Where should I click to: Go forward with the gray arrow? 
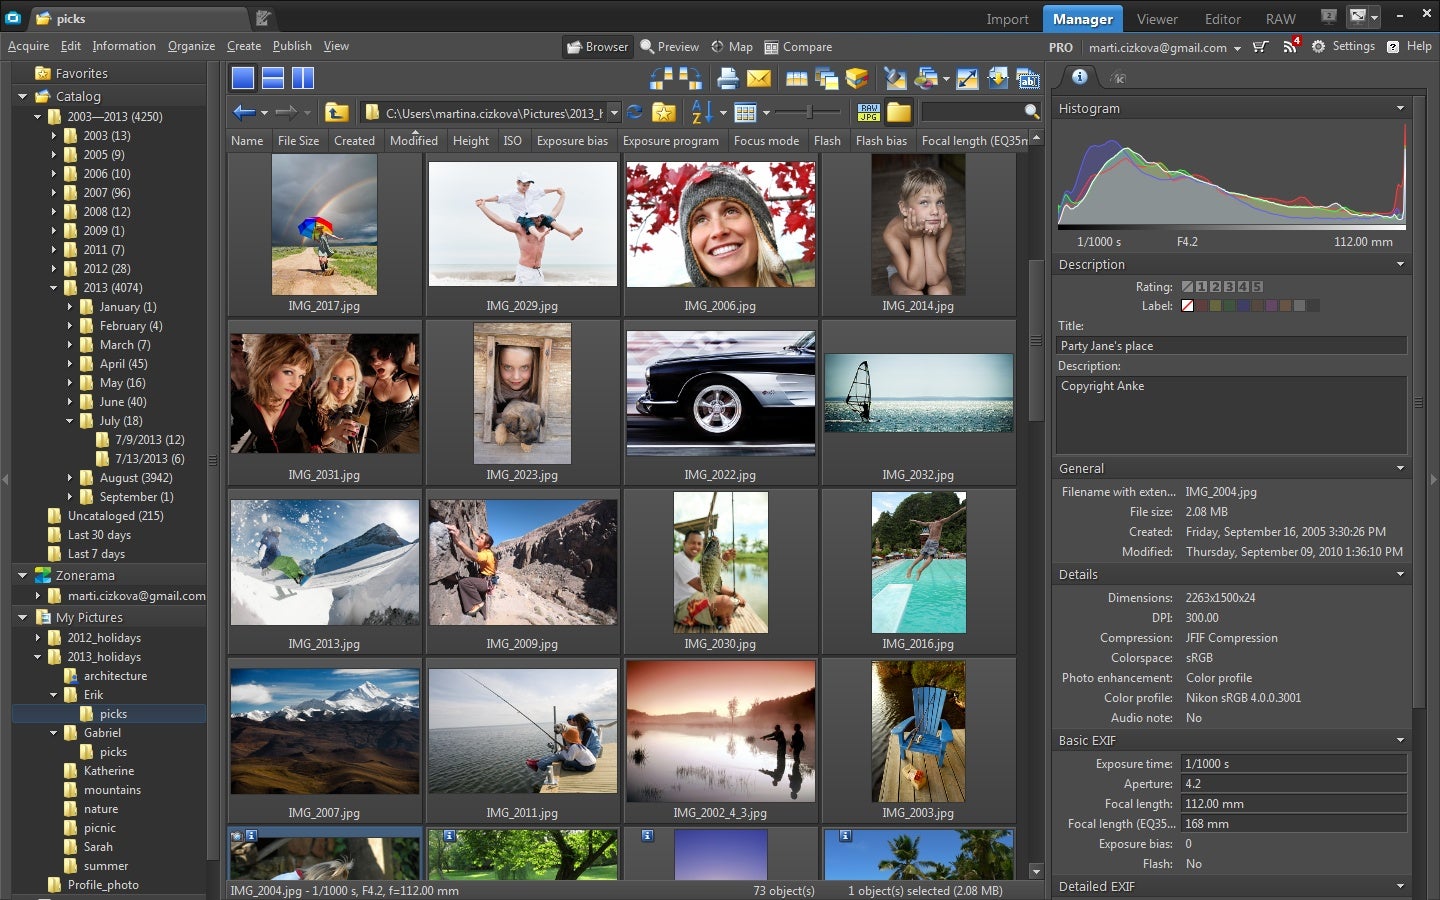coord(286,112)
